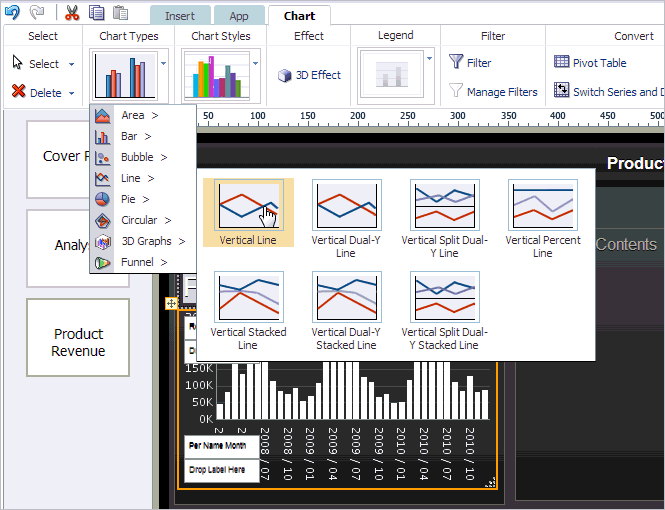Switch to the App tab
This screenshot has height=510, width=665.
(239, 16)
